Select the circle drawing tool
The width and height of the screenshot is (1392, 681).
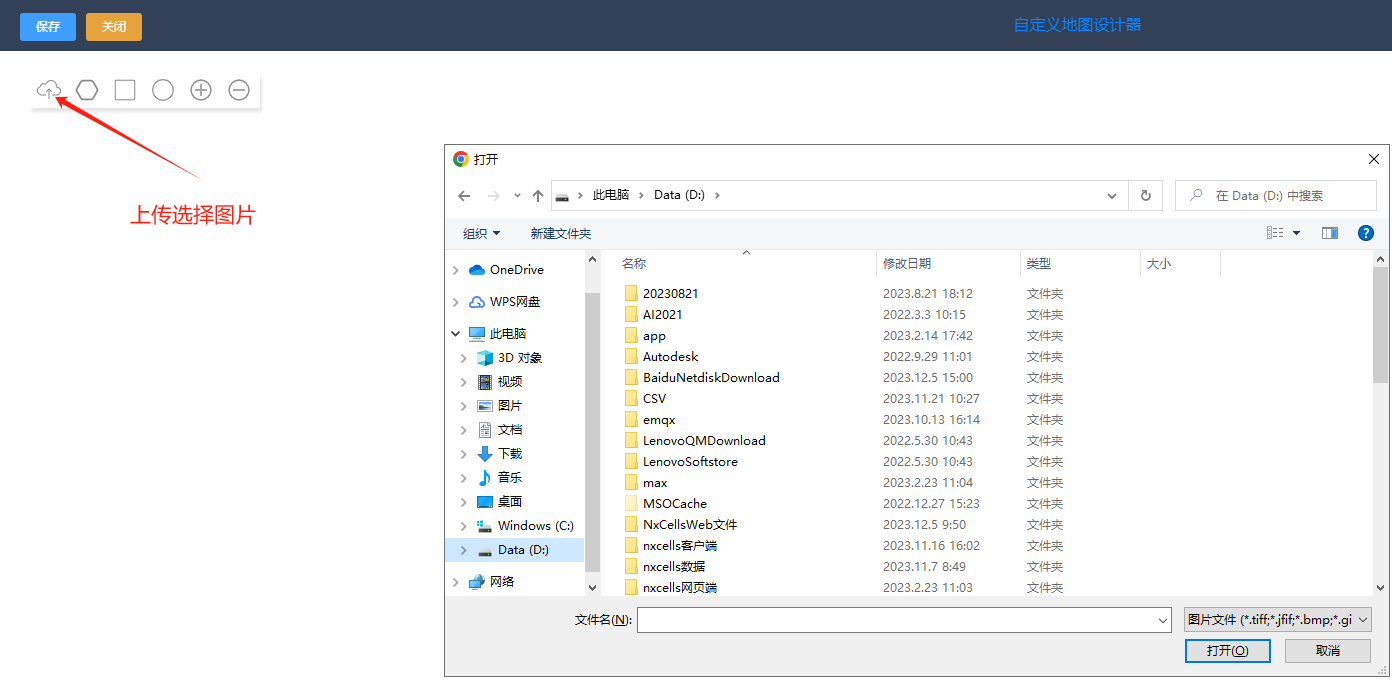click(x=163, y=90)
